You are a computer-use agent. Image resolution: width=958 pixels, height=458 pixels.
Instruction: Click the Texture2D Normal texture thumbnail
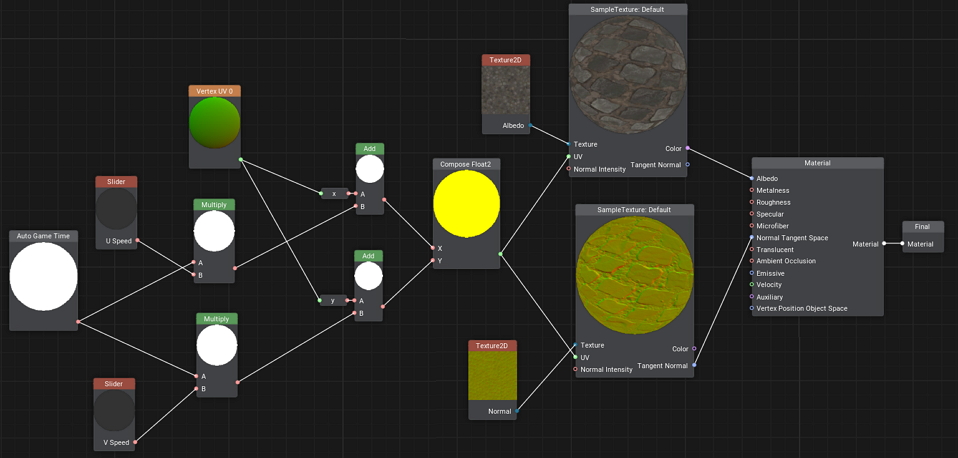click(x=492, y=376)
